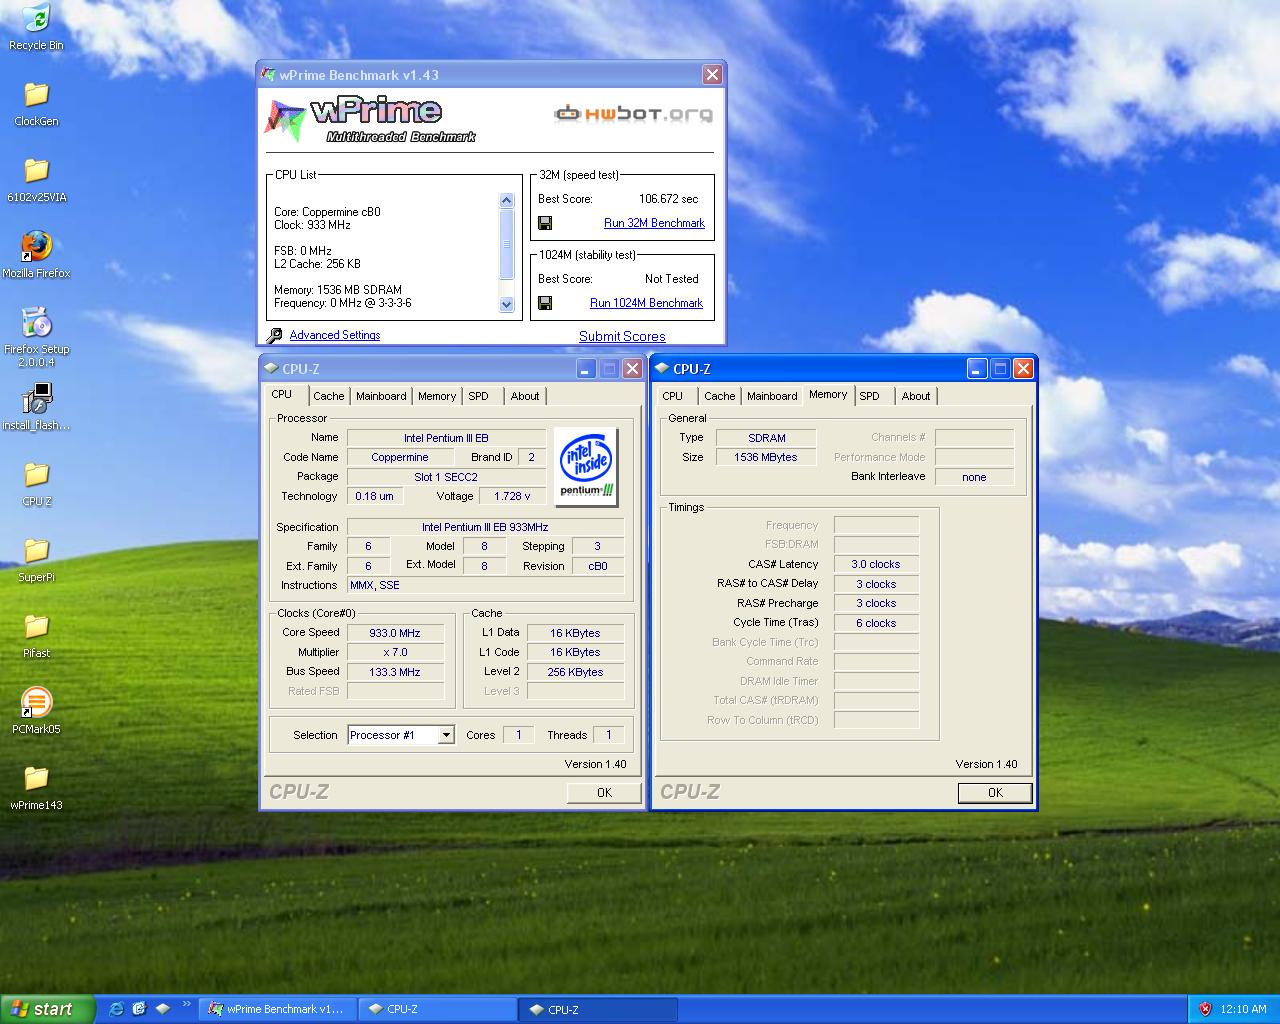Viewport: 1280px width, 1024px height.
Task: Minimize the left CPU-Z window
Action: (586, 369)
